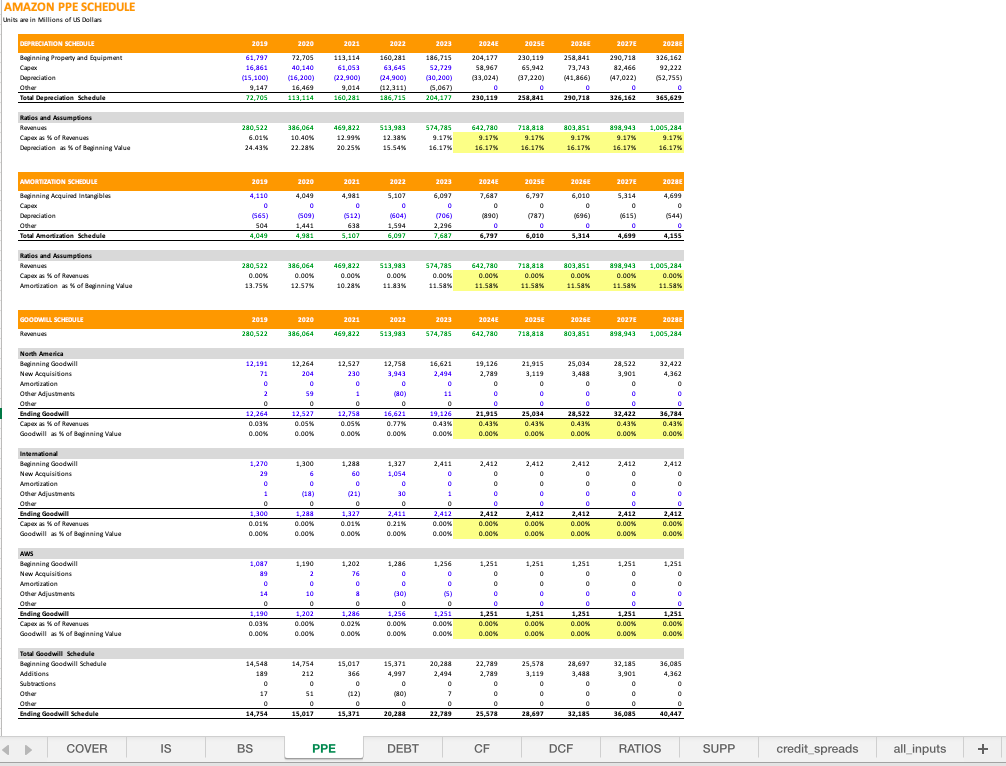This screenshot has height=766, width=1006.
Task: Click AWS 2021 New Acquisitions value 76
Action: 355,574
